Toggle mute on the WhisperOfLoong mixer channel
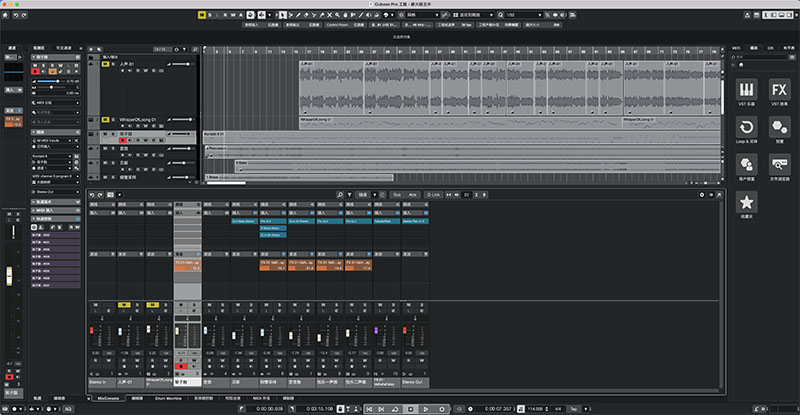 click(x=152, y=305)
